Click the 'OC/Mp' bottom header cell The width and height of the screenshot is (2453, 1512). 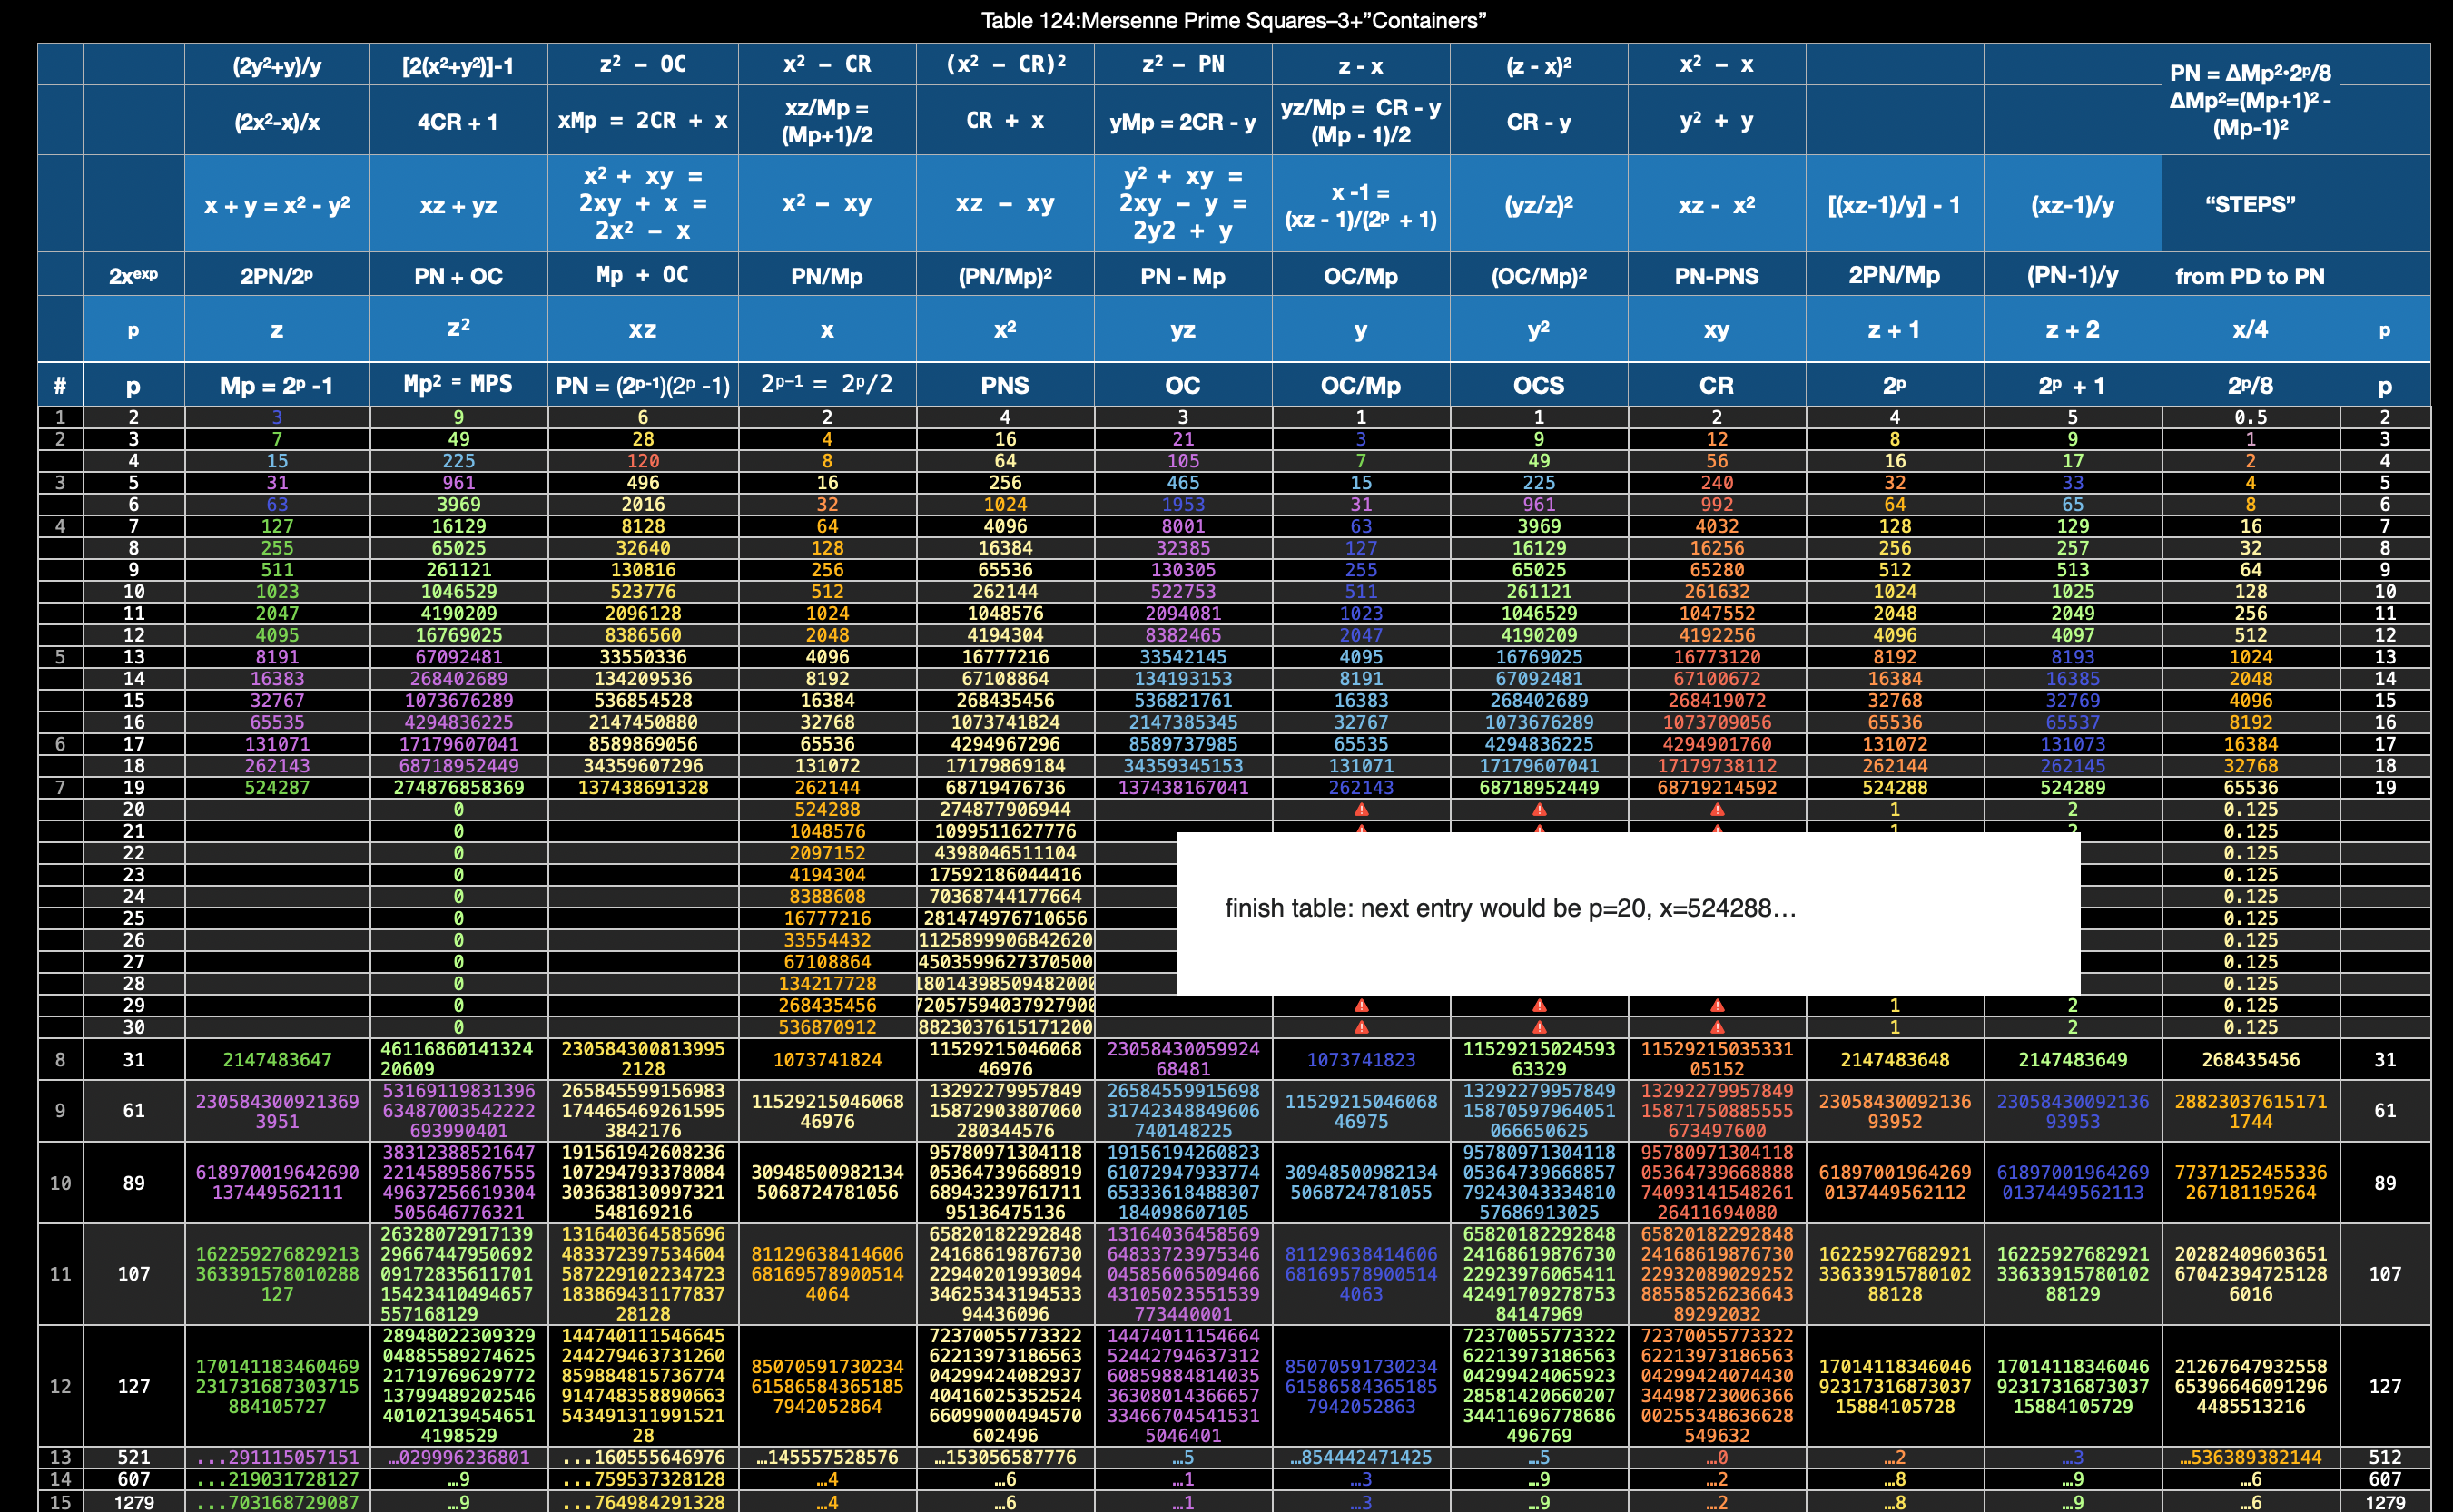pos(1361,385)
